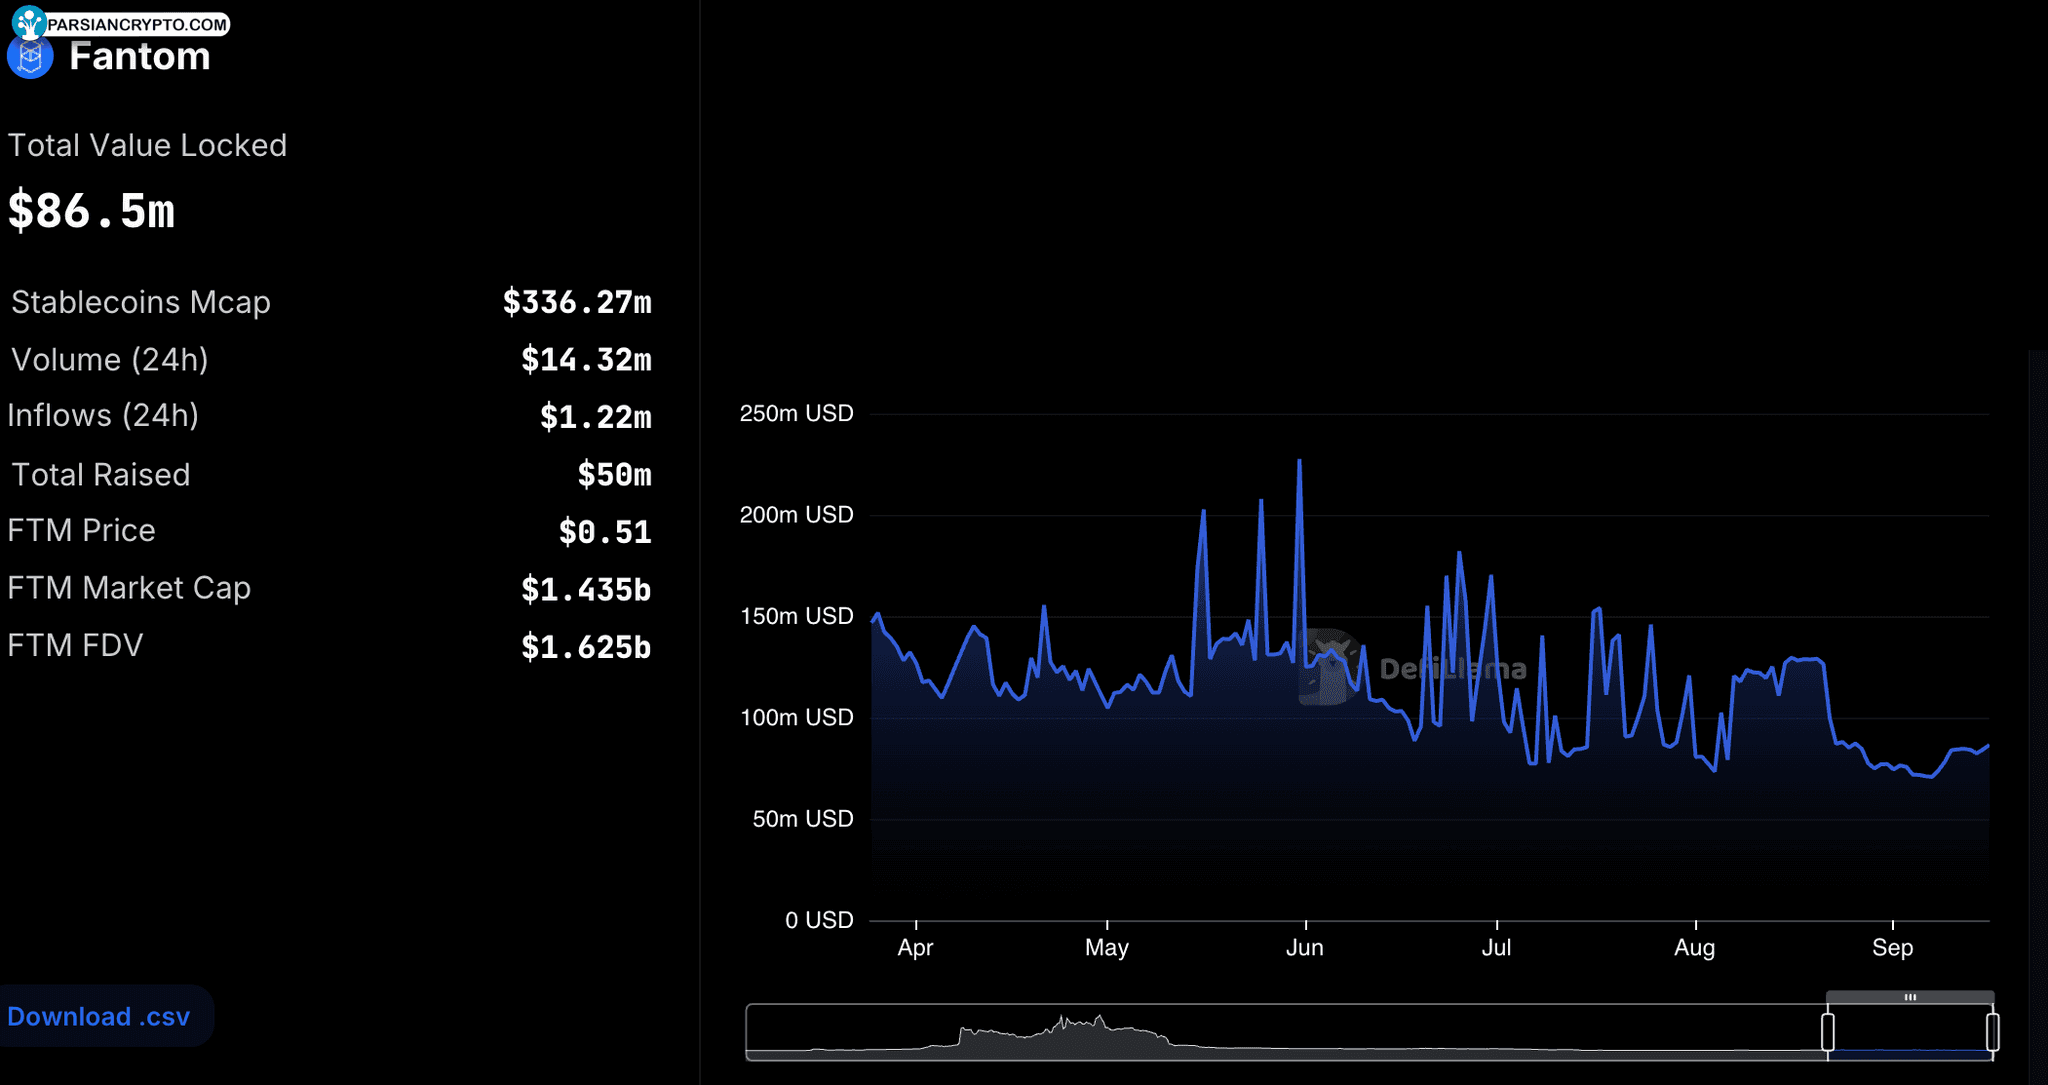Click the $86.5m Total Value Locked figure

(x=92, y=211)
